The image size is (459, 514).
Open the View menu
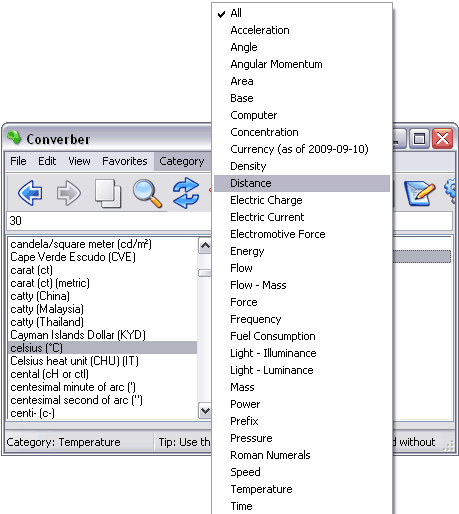pyautogui.click(x=79, y=161)
